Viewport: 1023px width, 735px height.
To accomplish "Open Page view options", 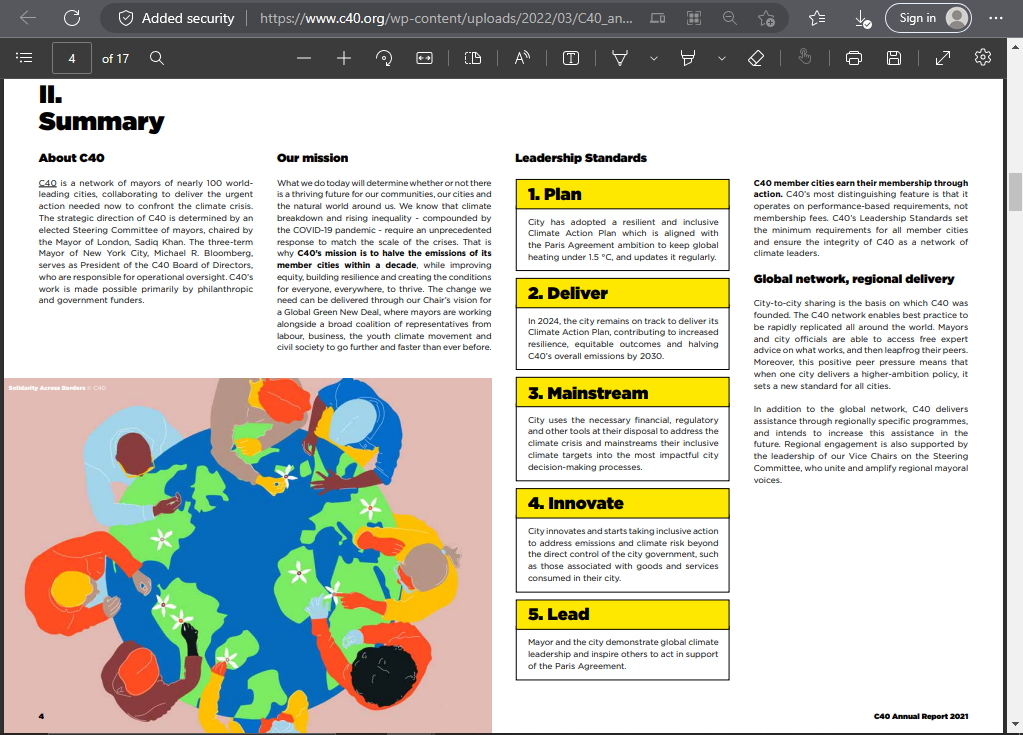I will click(473, 58).
